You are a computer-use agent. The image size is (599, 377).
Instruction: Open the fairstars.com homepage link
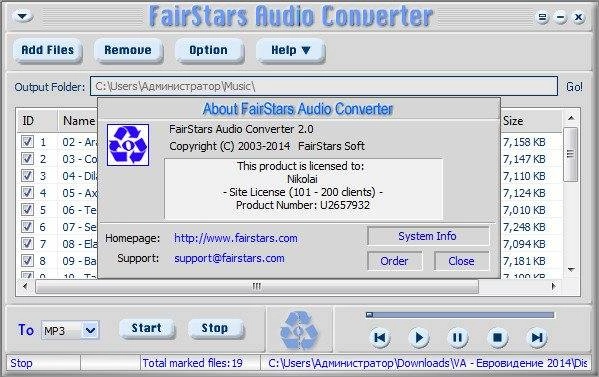click(236, 238)
